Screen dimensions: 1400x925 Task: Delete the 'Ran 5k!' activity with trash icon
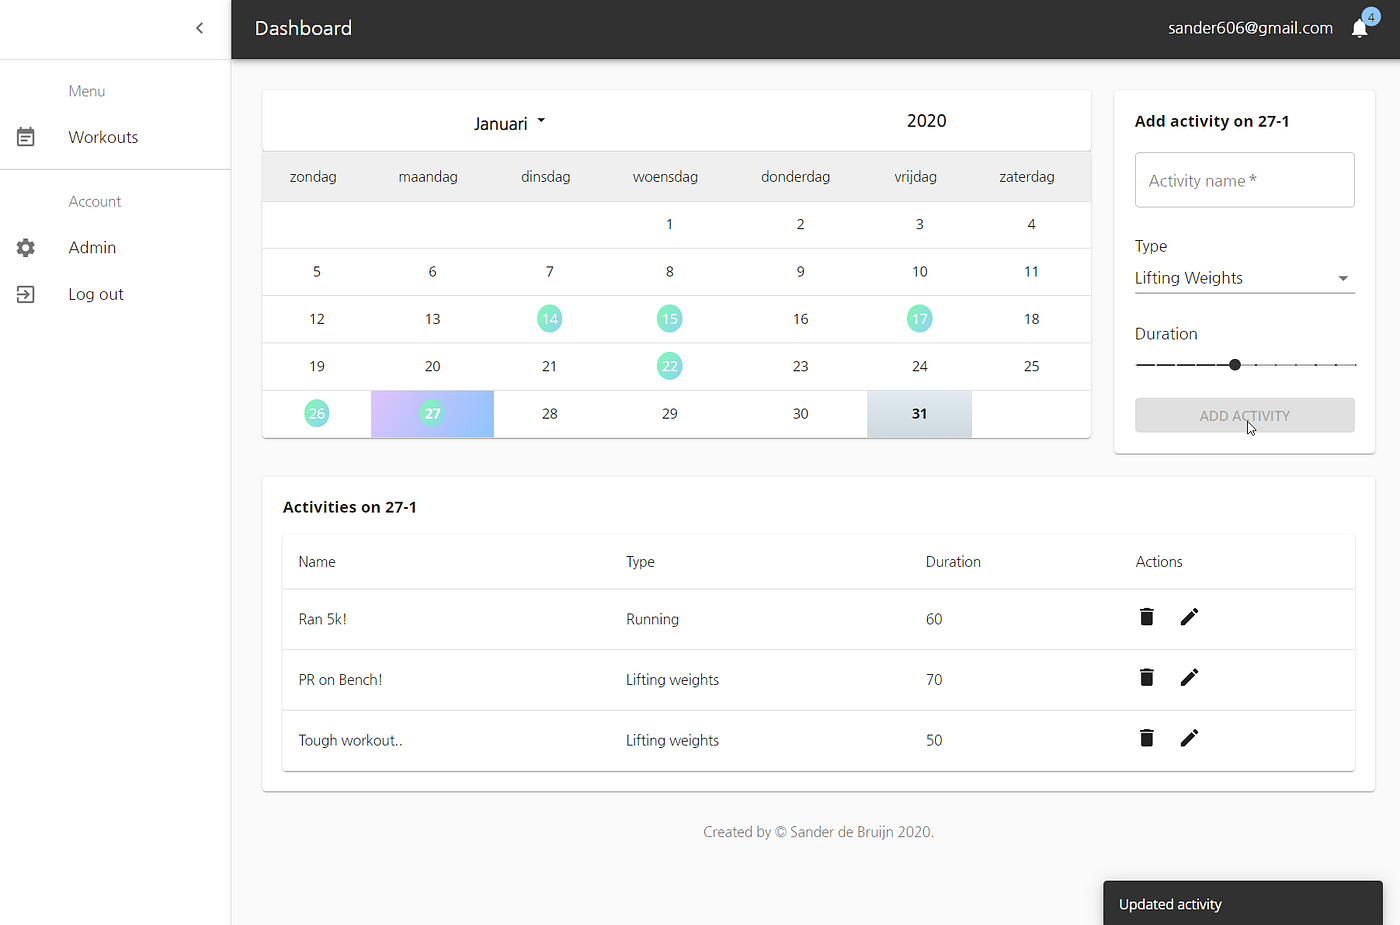point(1146,617)
